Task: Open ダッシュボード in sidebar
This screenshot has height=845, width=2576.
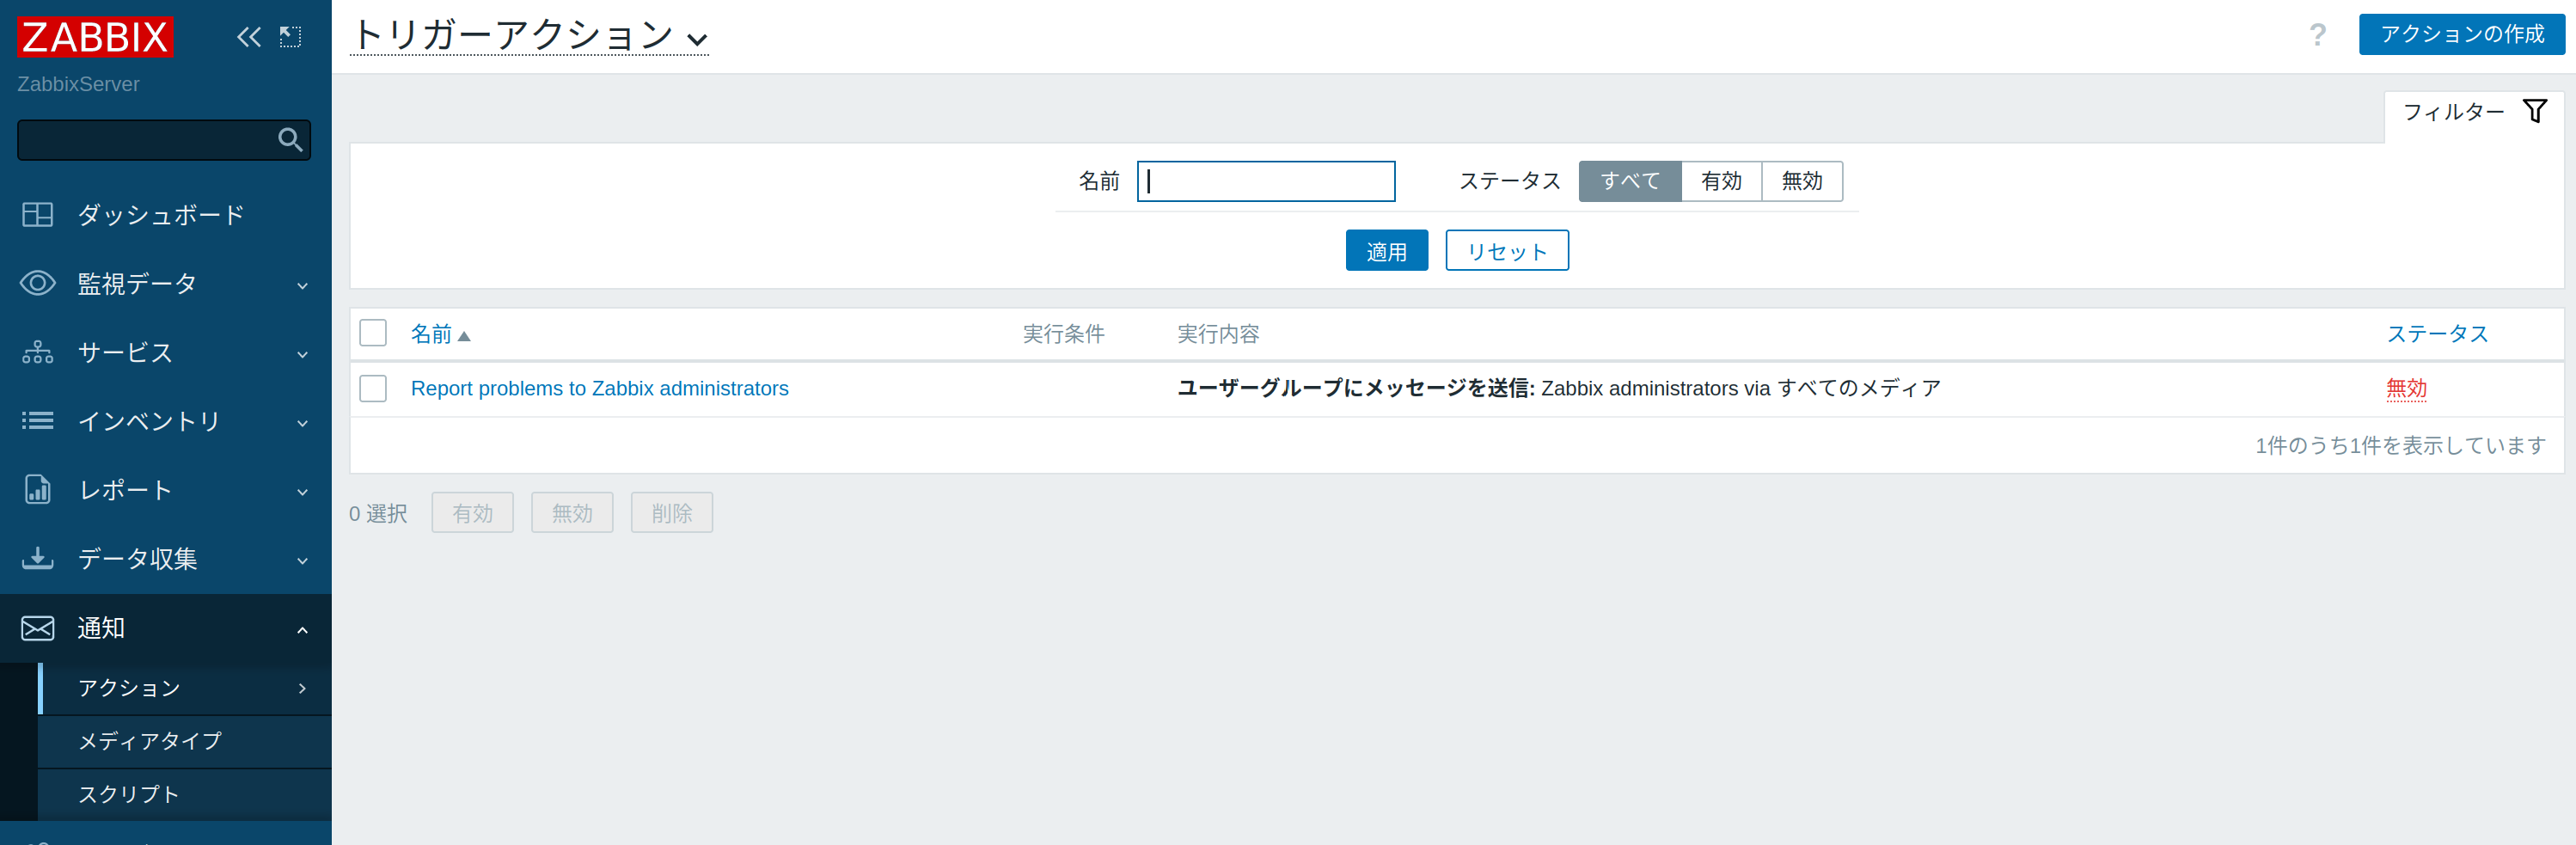Action: tap(161, 215)
